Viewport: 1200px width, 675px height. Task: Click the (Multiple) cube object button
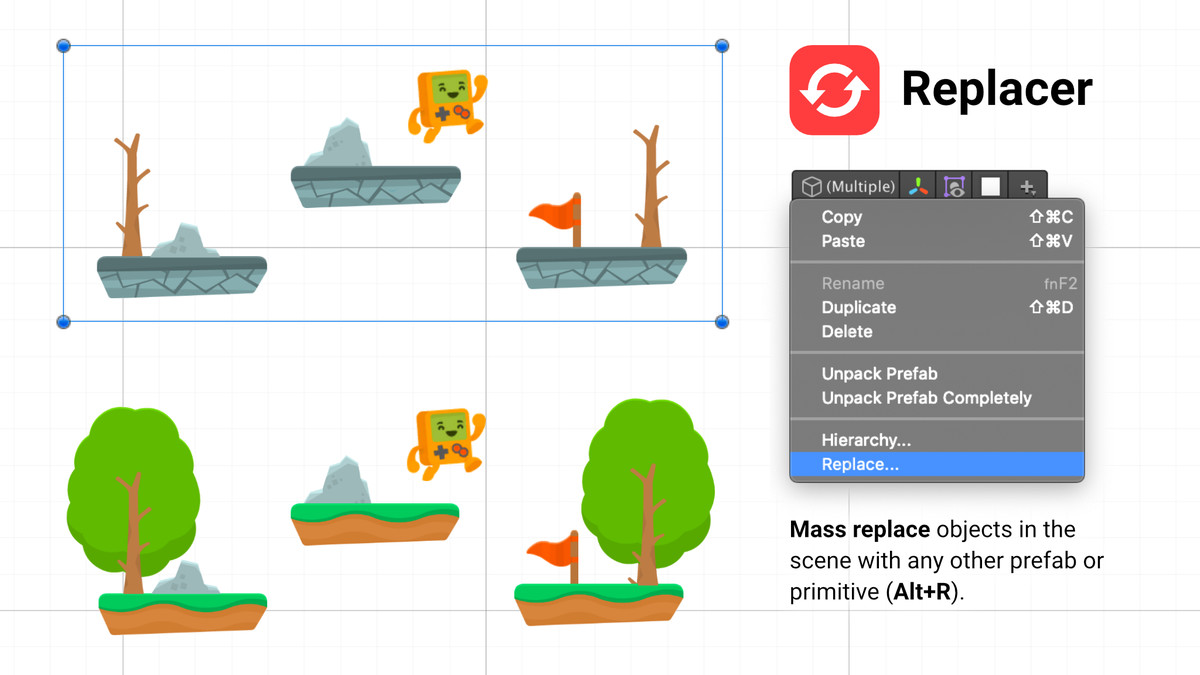pos(848,186)
